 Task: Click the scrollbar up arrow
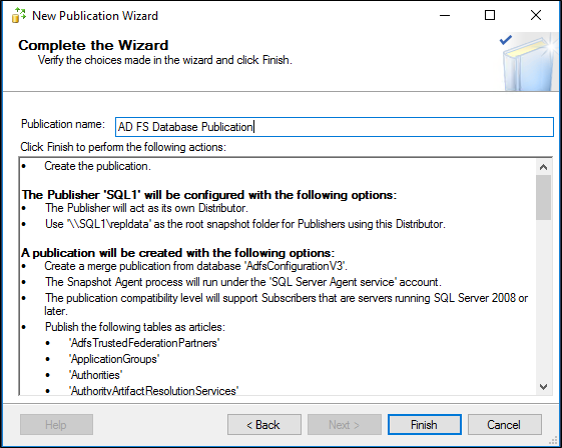543,167
